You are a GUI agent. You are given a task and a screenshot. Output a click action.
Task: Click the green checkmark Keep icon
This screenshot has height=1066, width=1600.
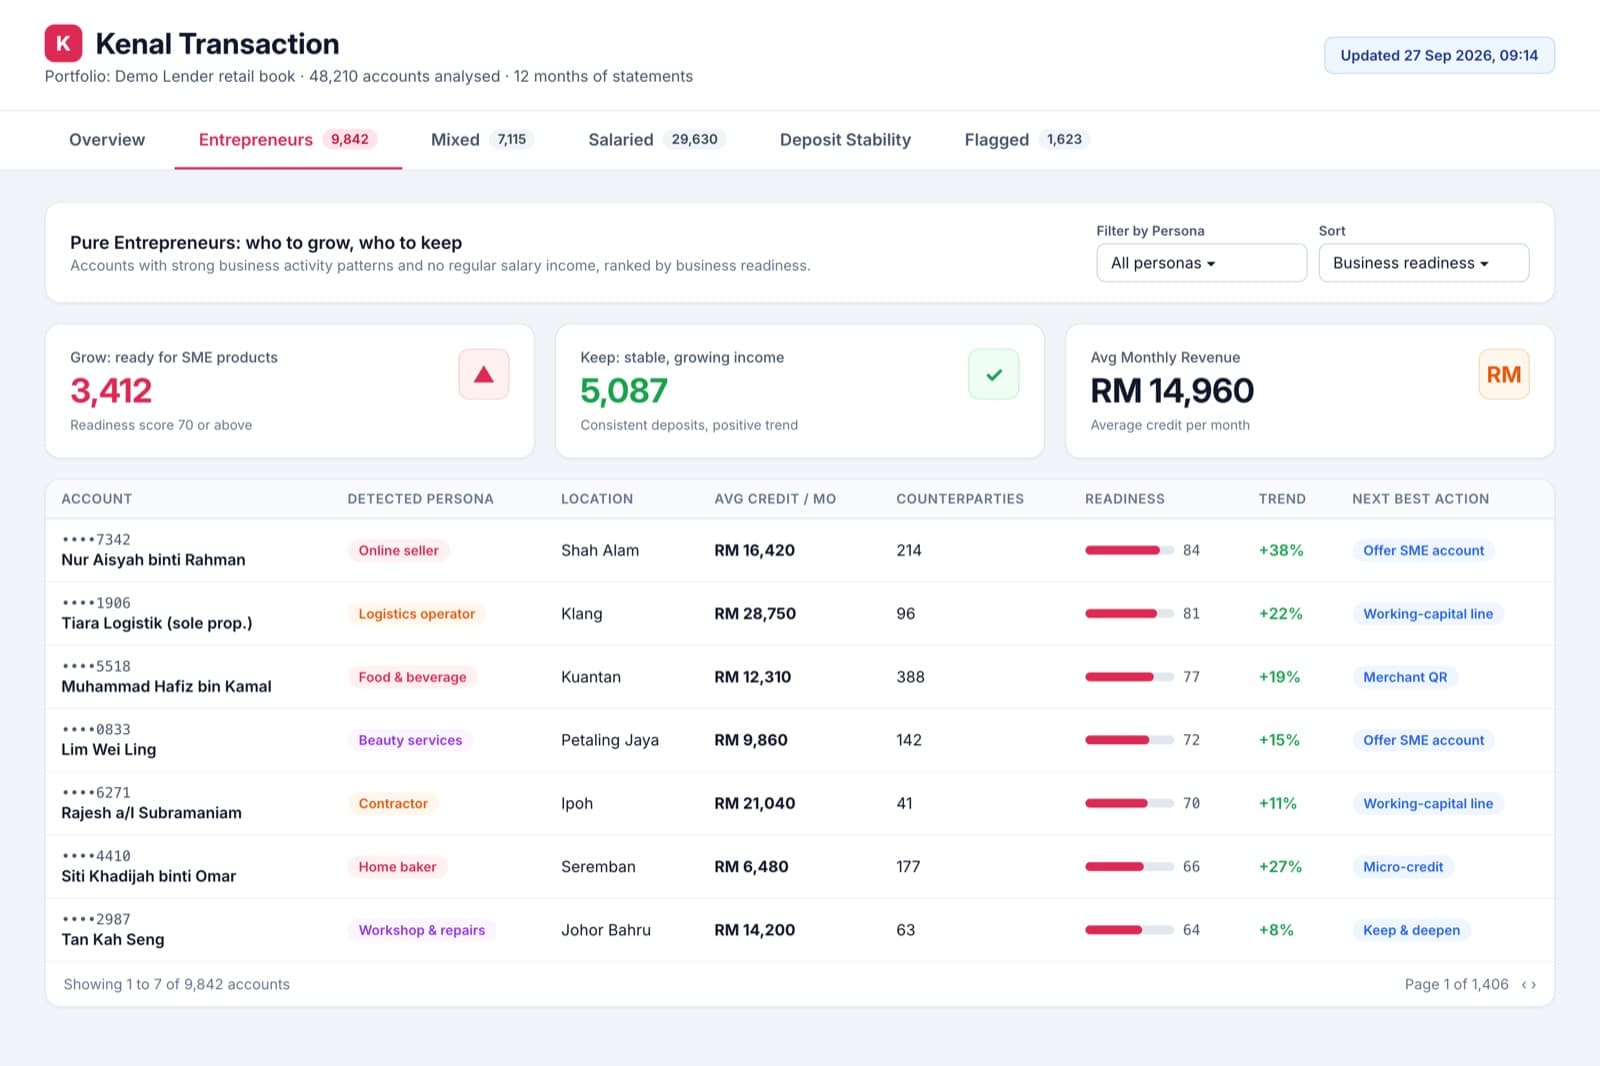(994, 374)
